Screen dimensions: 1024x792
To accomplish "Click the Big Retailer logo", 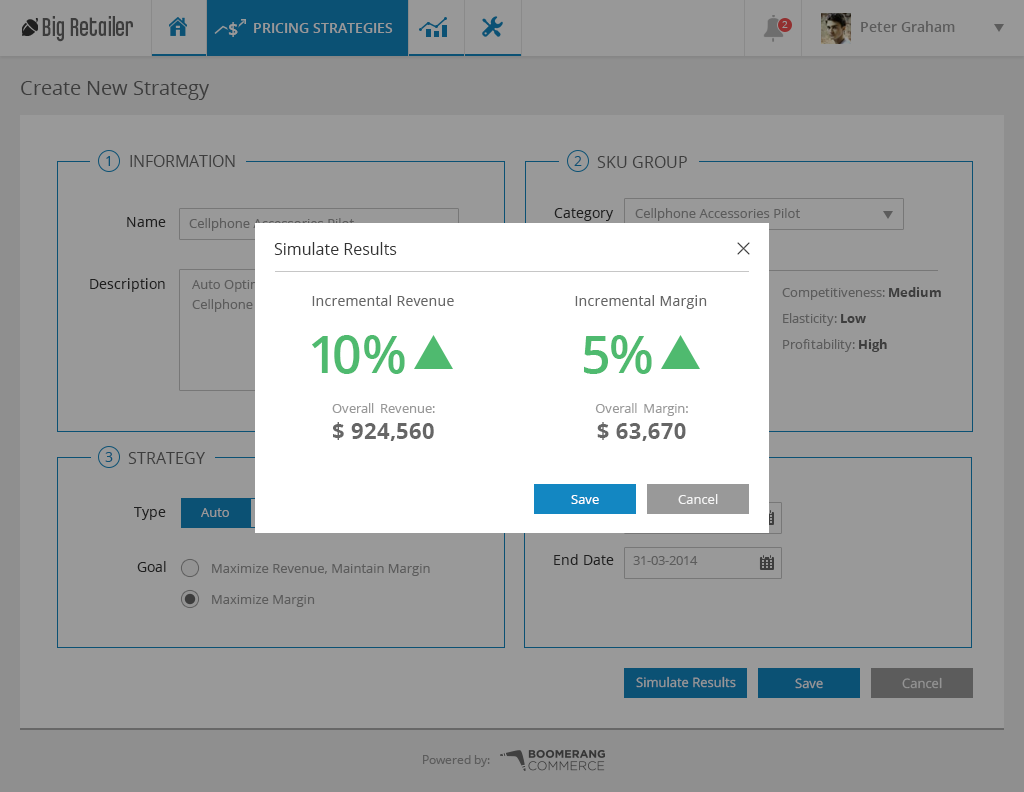I will (x=77, y=27).
